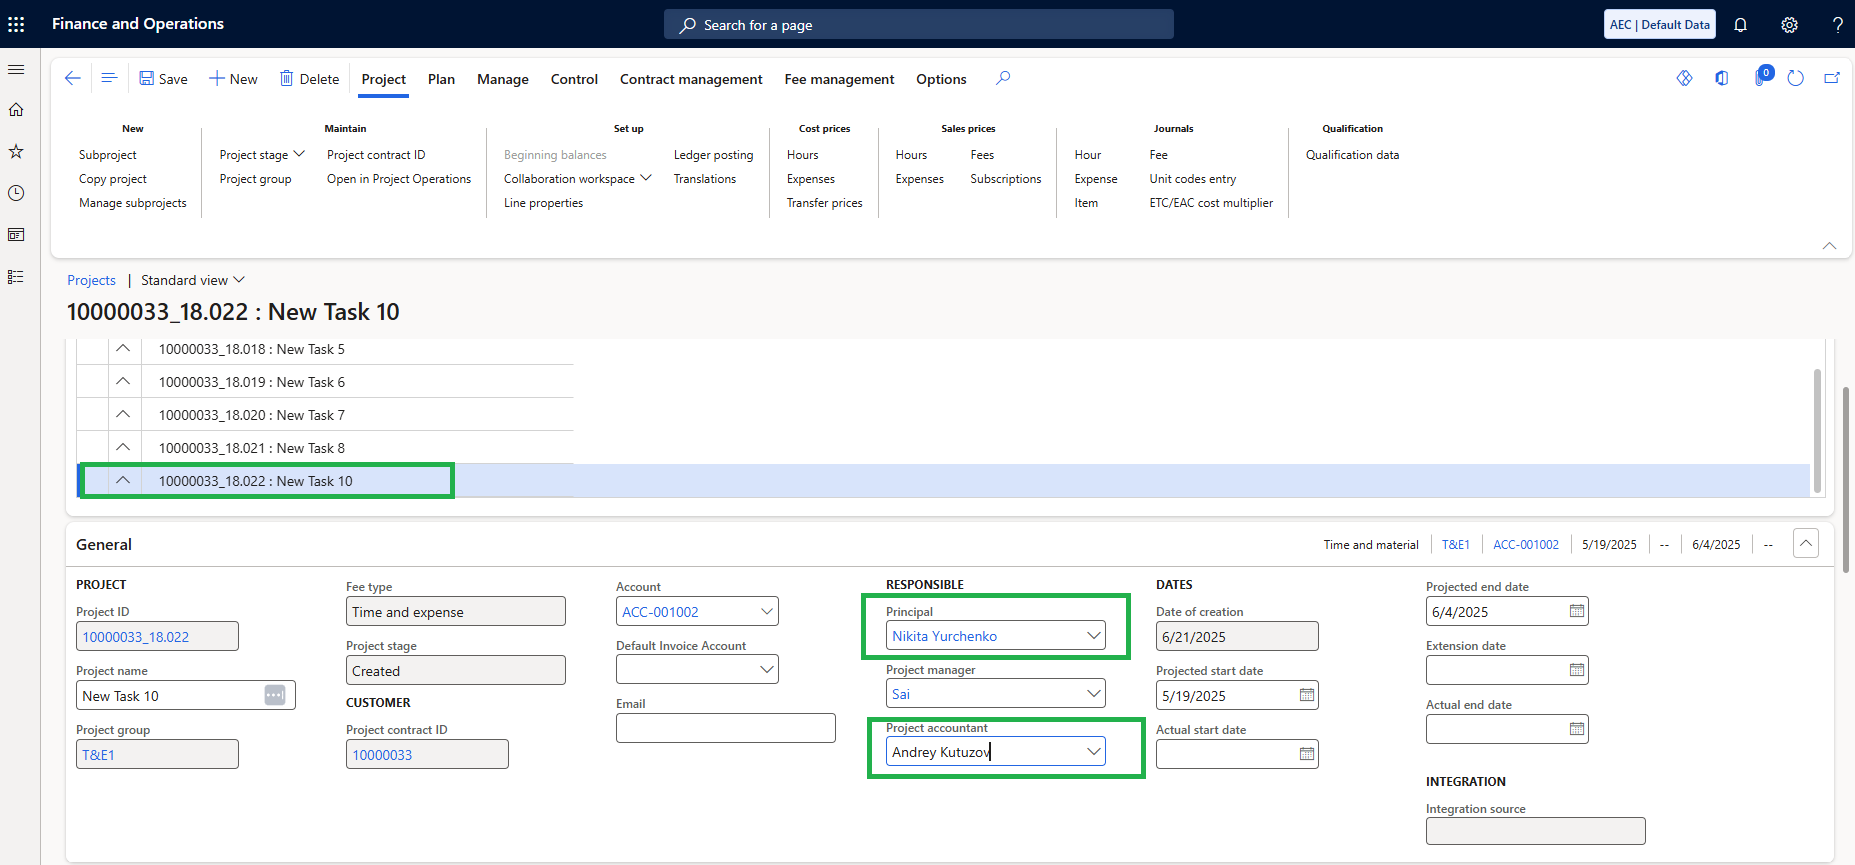
Task: Click the search icon in action pane
Action: tap(1003, 78)
